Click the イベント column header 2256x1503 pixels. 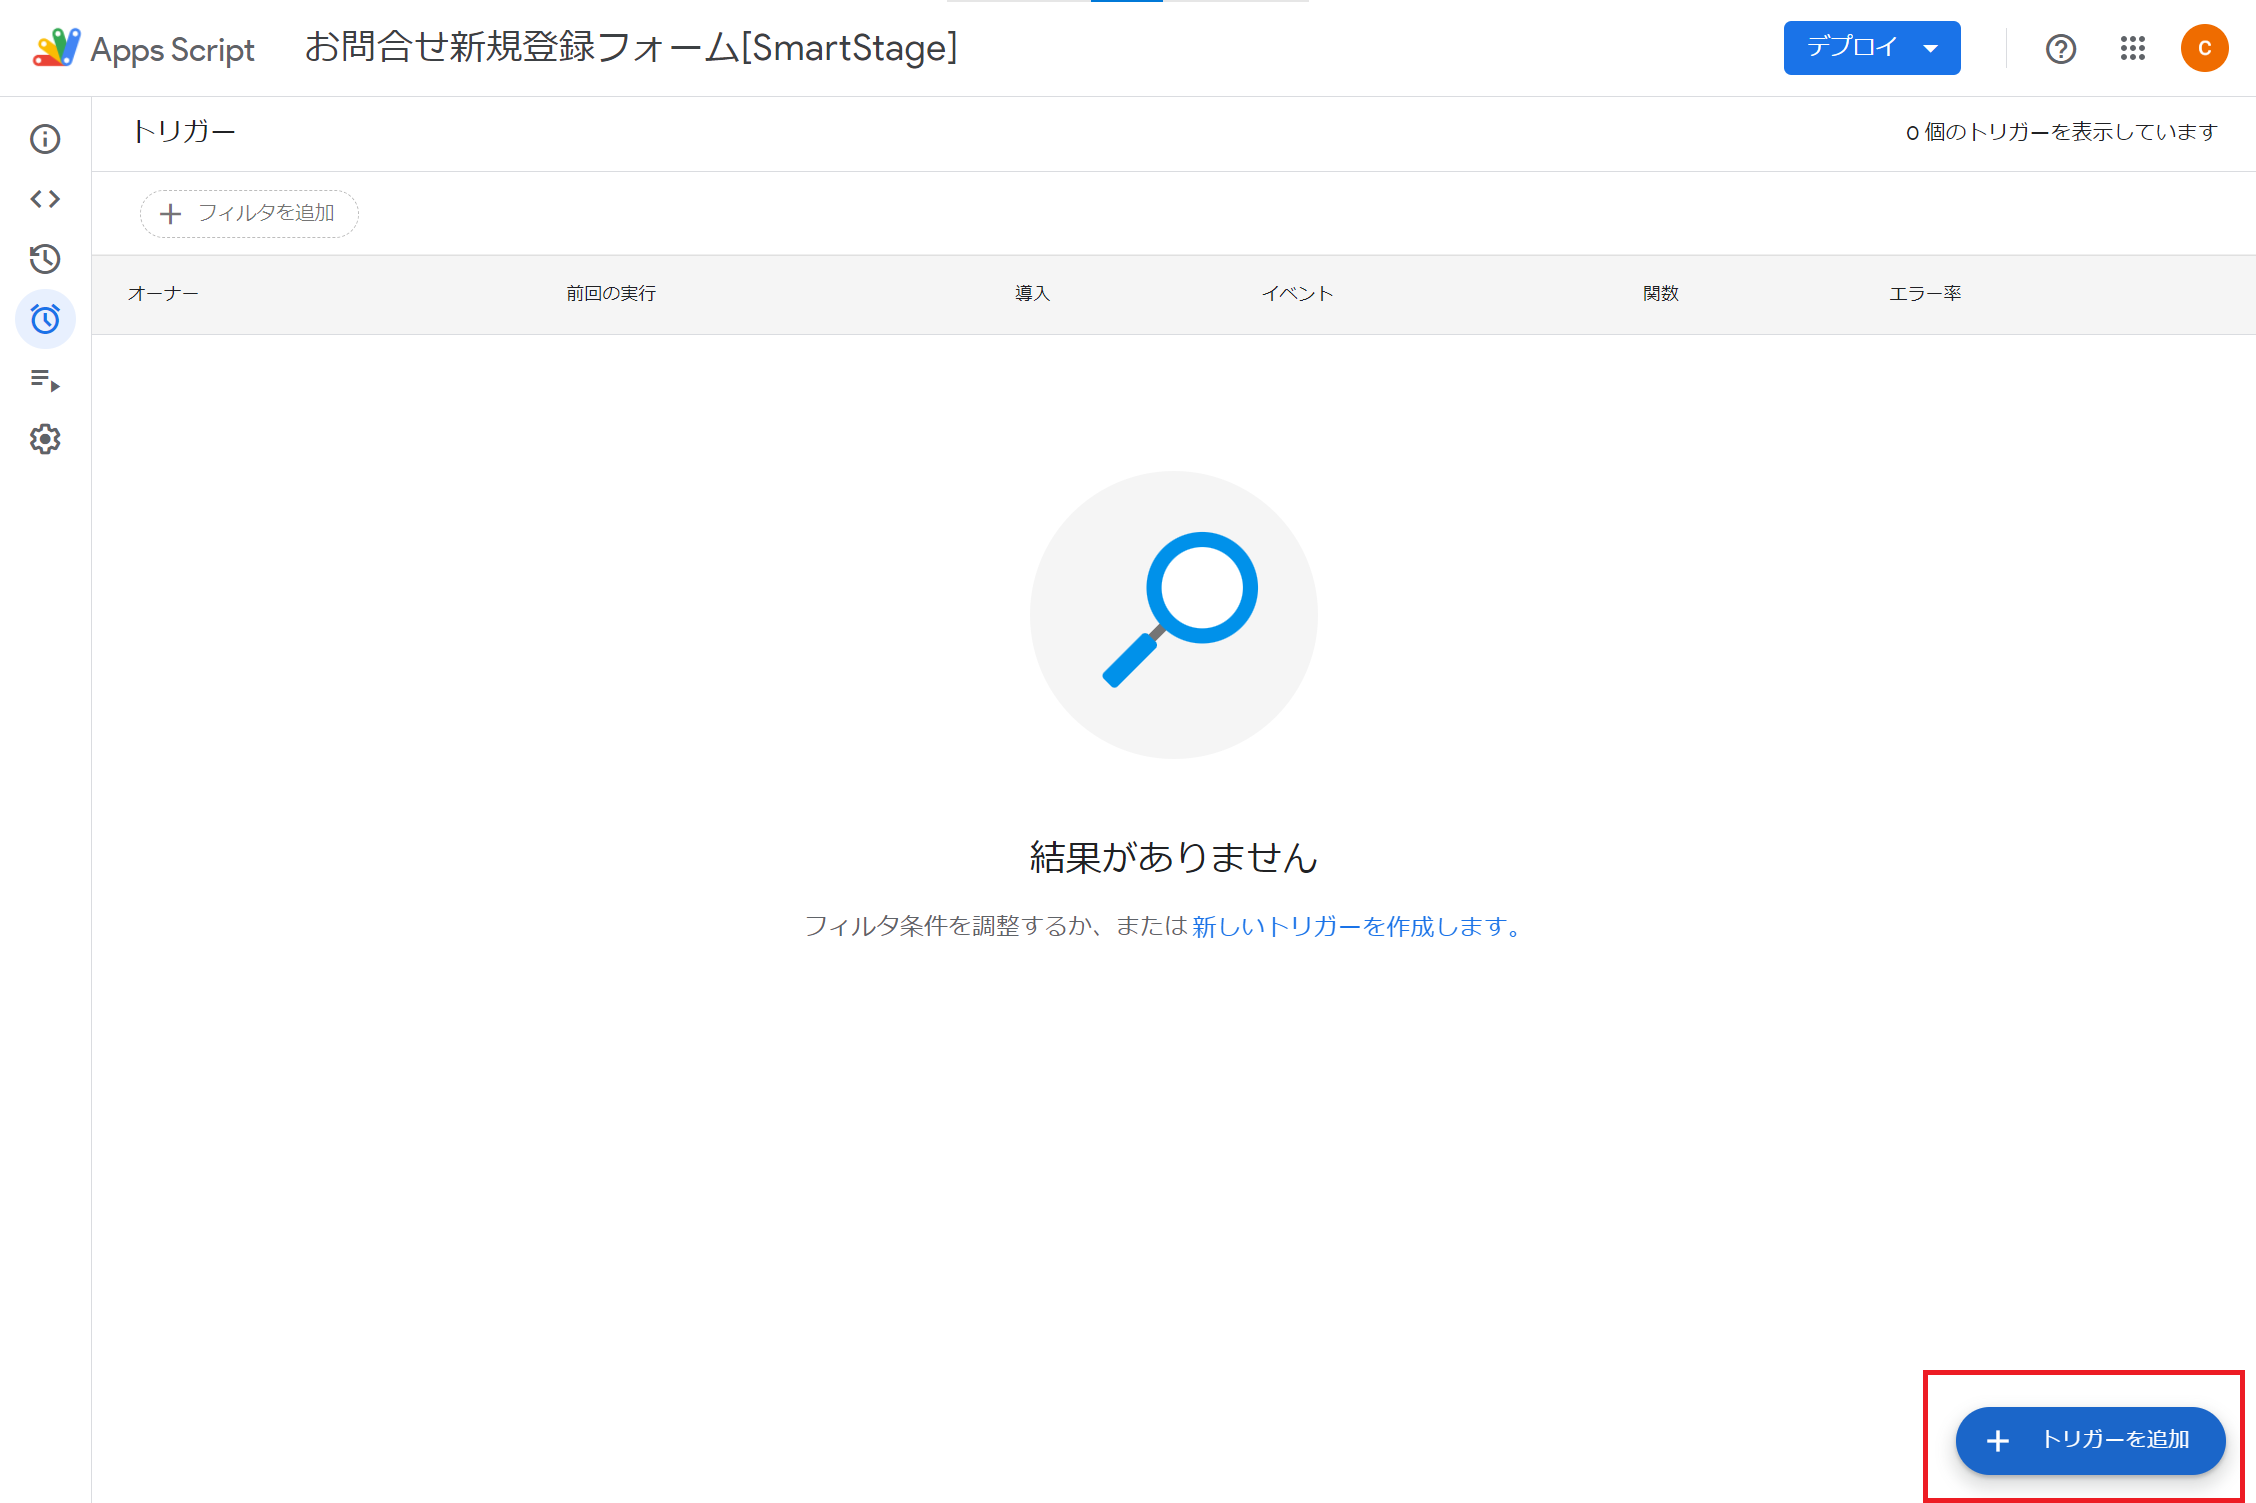1297,293
